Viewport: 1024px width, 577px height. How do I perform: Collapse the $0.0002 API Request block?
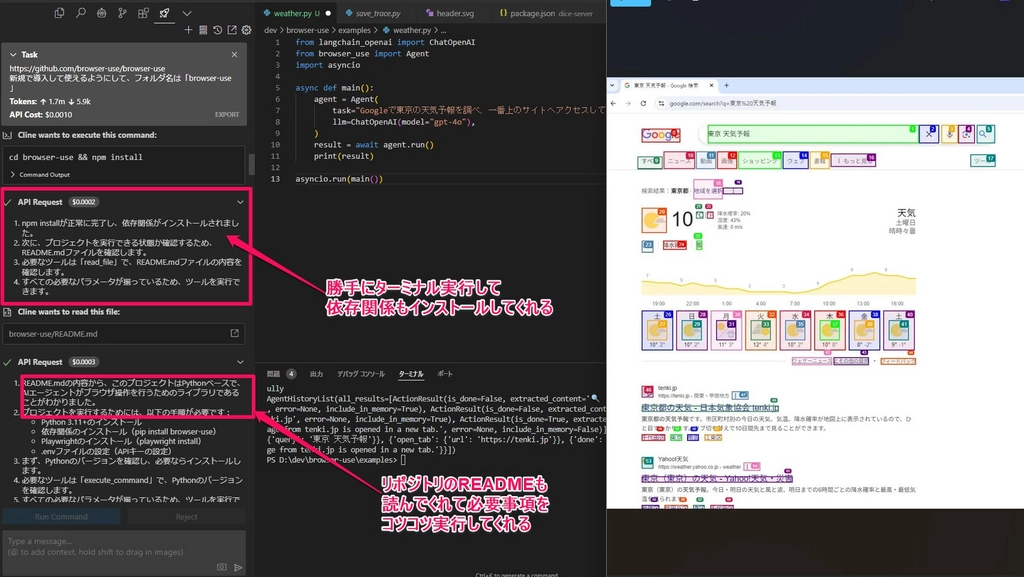point(240,202)
